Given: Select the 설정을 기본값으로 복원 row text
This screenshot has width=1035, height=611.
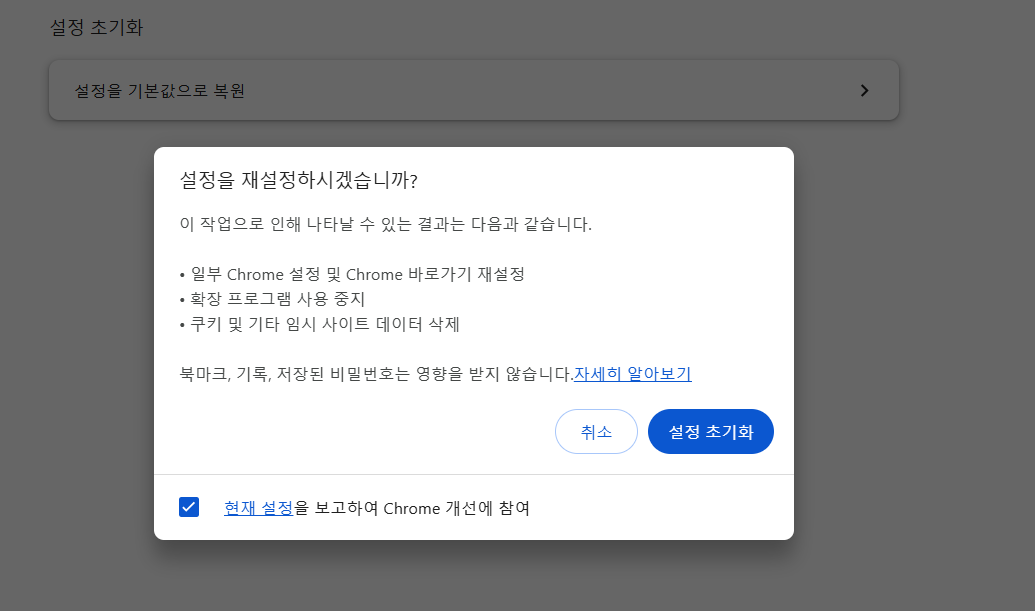Looking at the screenshot, I should coord(160,90).
